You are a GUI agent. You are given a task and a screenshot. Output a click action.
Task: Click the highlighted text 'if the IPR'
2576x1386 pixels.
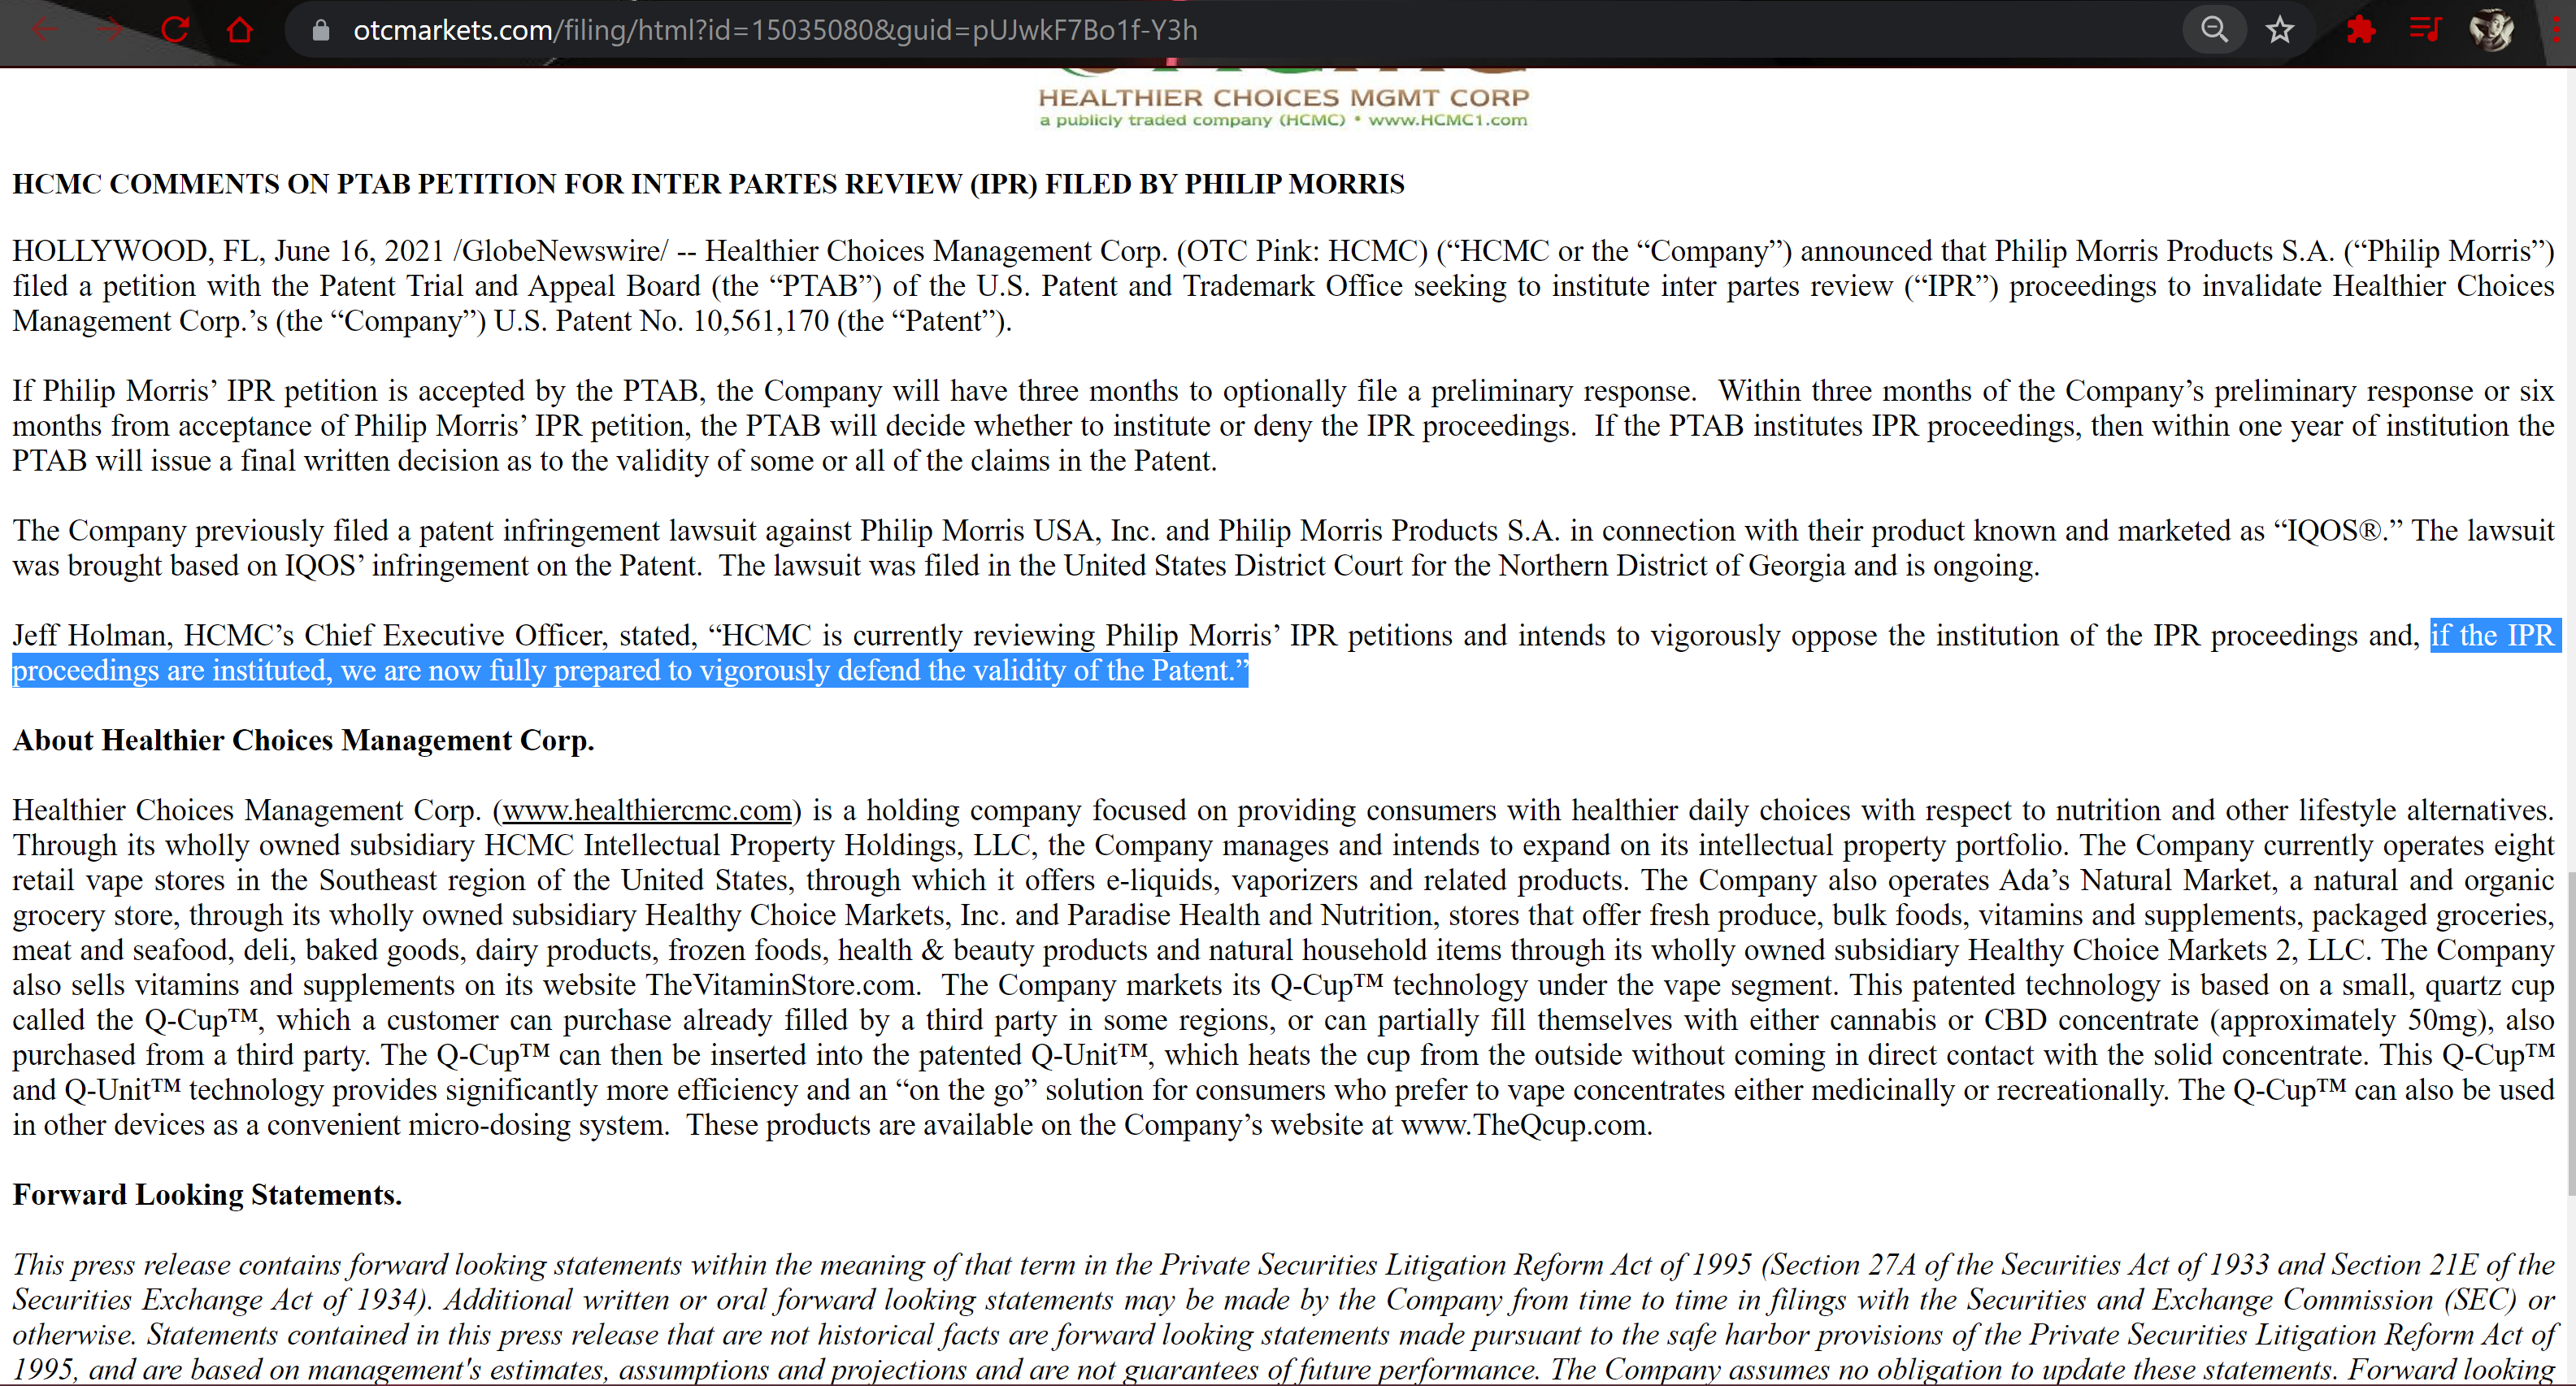tap(2492, 635)
